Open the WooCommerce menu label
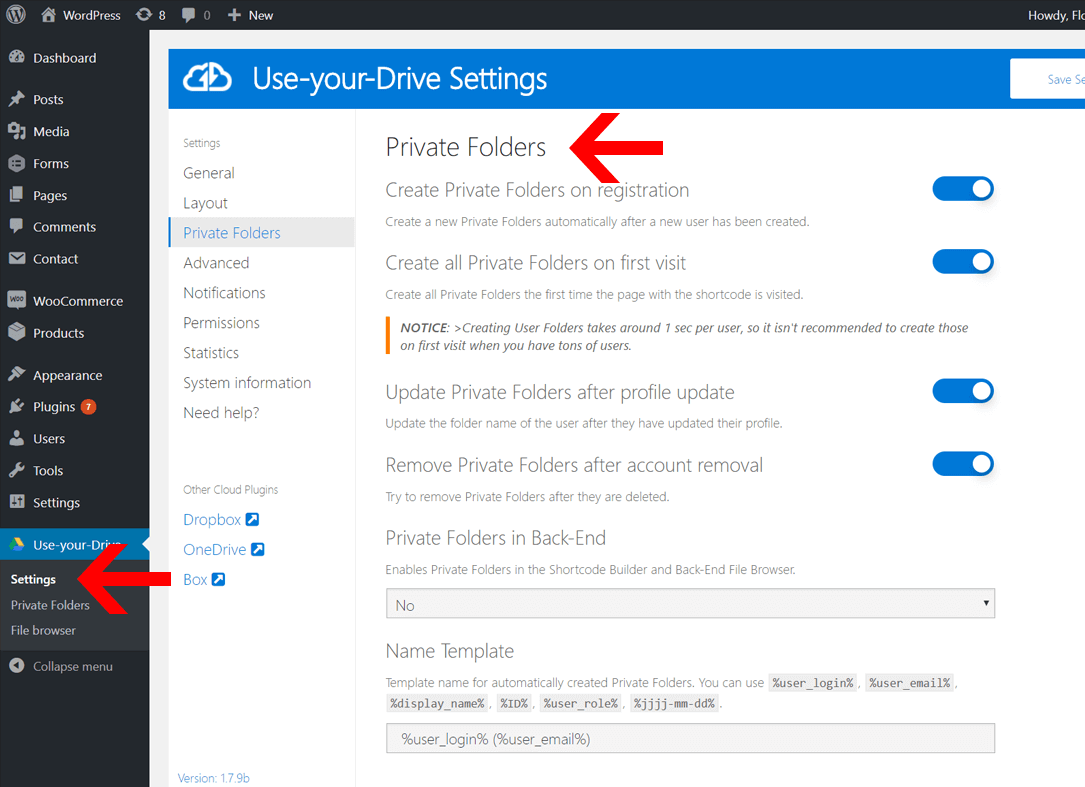Viewport: 1085px width, 787px height. 78,301
